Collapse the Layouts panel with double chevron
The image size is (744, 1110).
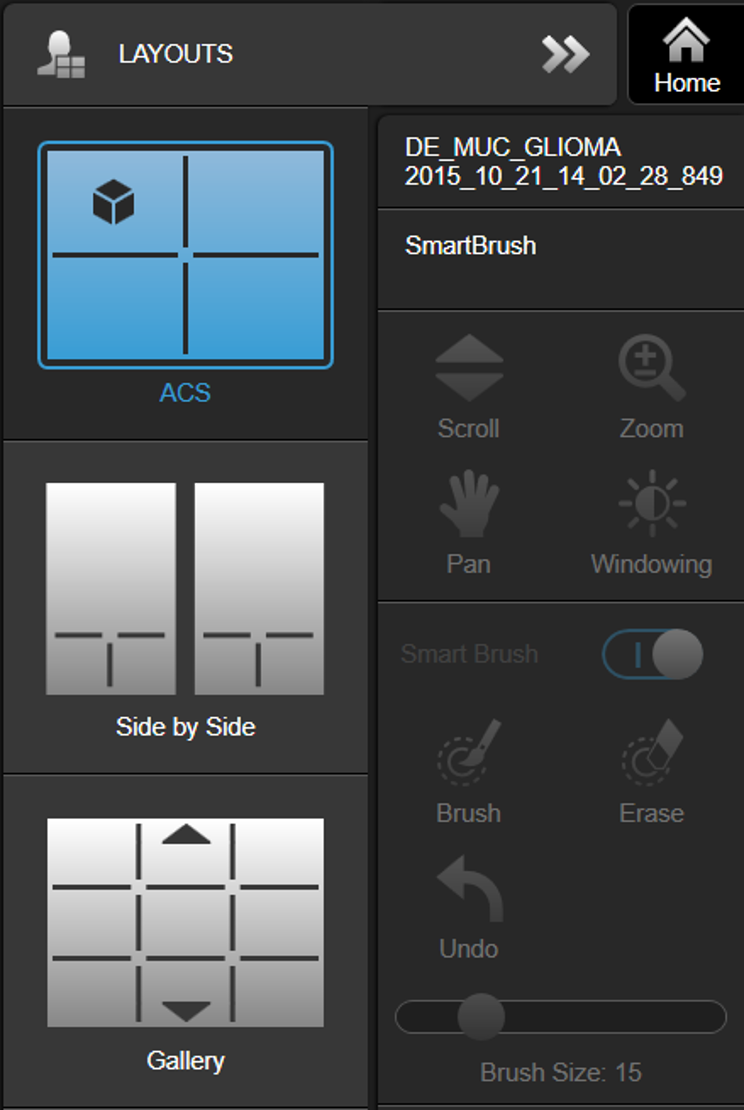(566, 54)
